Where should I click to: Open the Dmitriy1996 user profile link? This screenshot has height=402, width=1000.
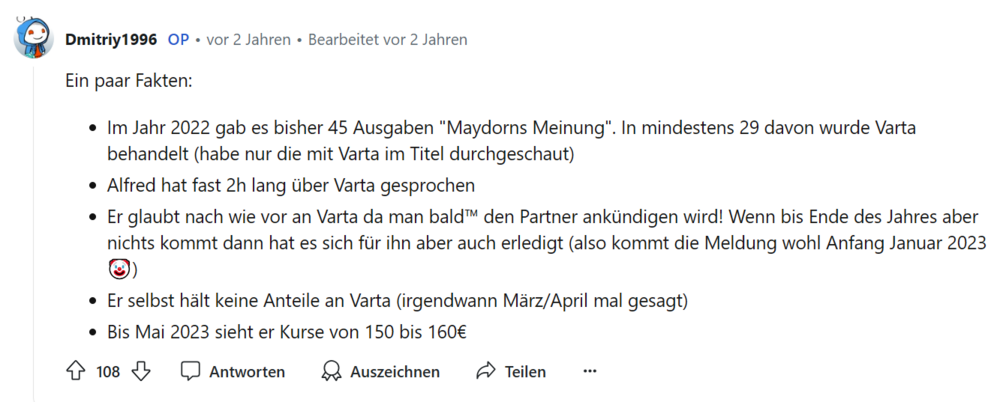[x=111, y=40]
